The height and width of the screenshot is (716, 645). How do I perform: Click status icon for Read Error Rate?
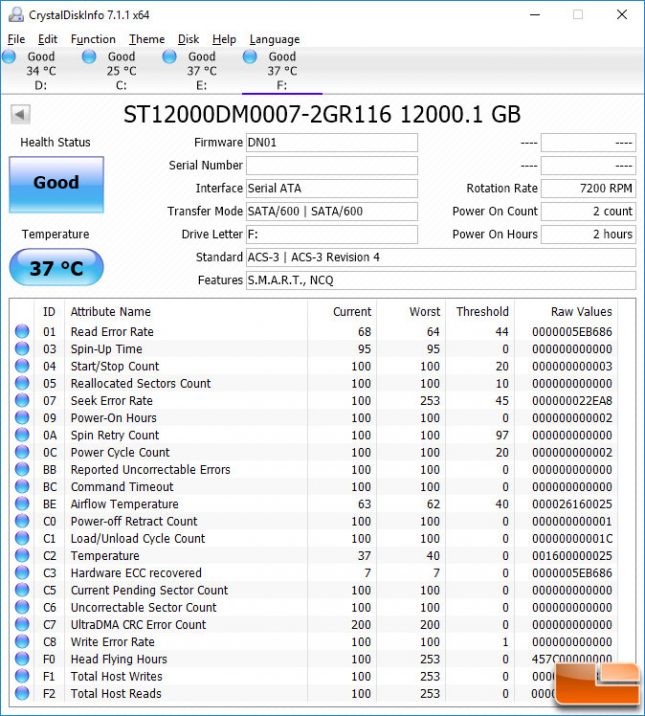coord(22,332)
